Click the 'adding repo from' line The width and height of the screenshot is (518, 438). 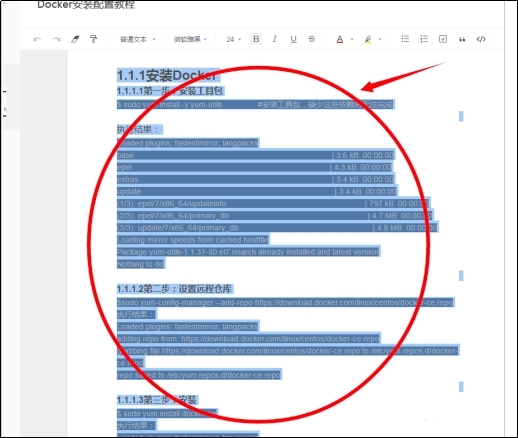click(x=248, y=339)
